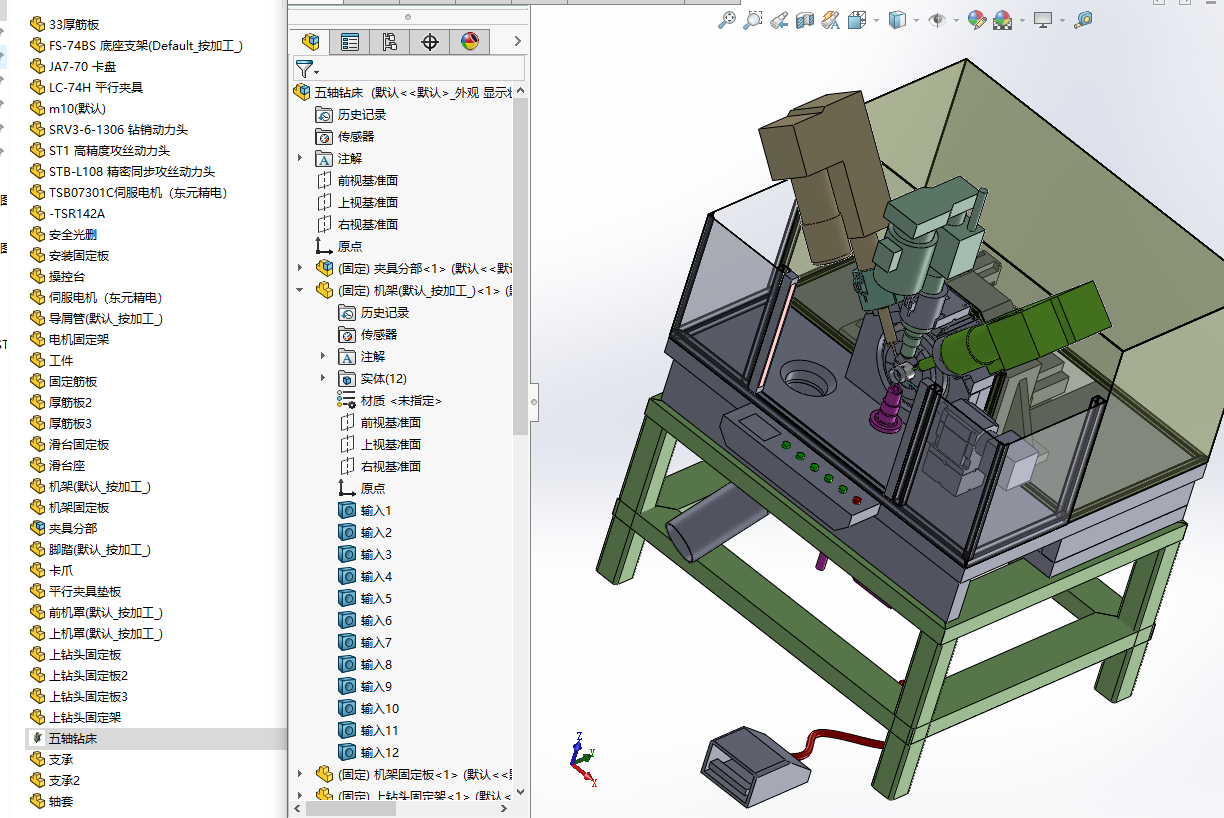Image resolution: width=1224 pixels, height=818 pixels.
Task: Switch to the PropertyManager tab
Action: pyautogui.click(x=350, y=41)
